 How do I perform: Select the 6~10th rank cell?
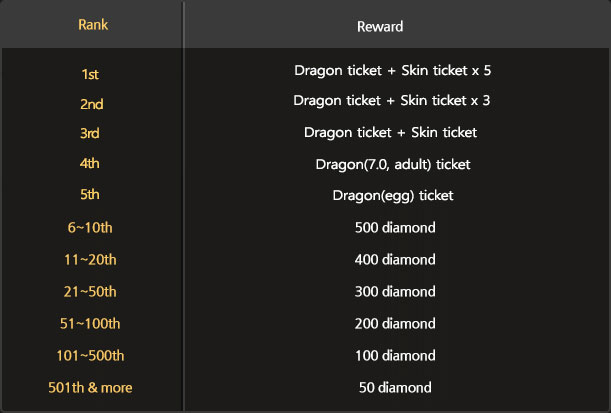pyautogui.click(x=91, y=228)
